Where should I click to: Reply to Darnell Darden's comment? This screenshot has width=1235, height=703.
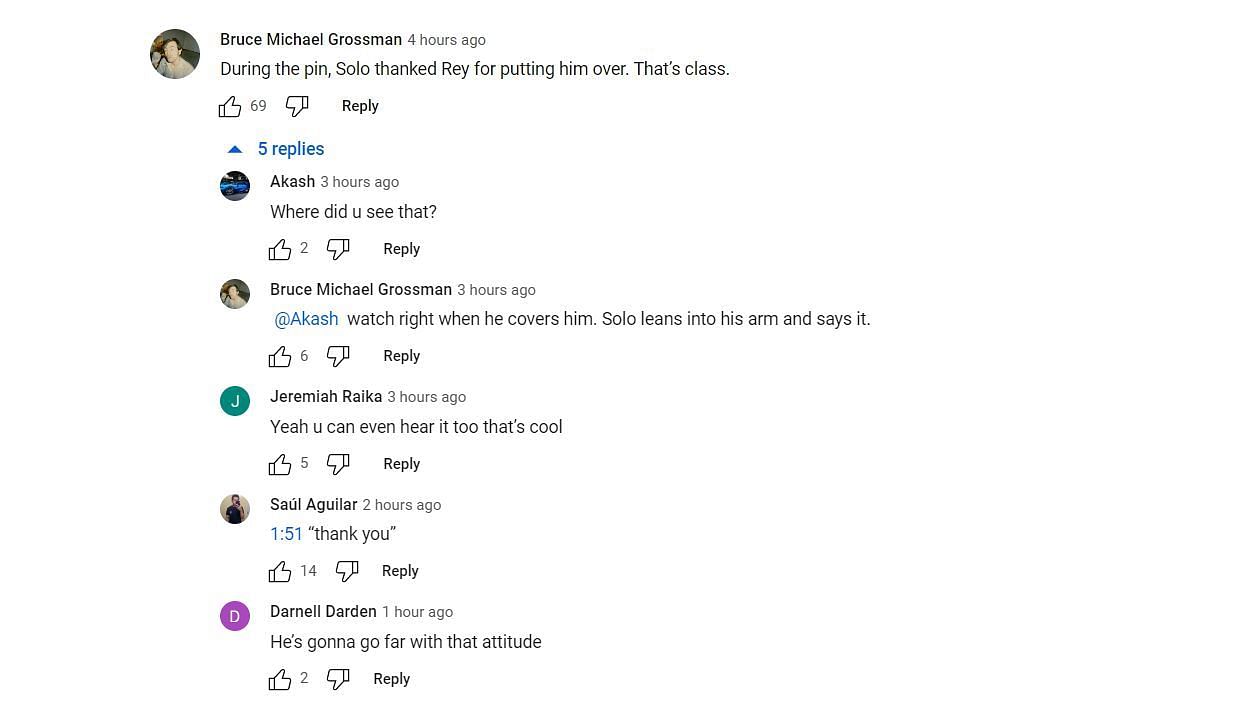(391, 679)
